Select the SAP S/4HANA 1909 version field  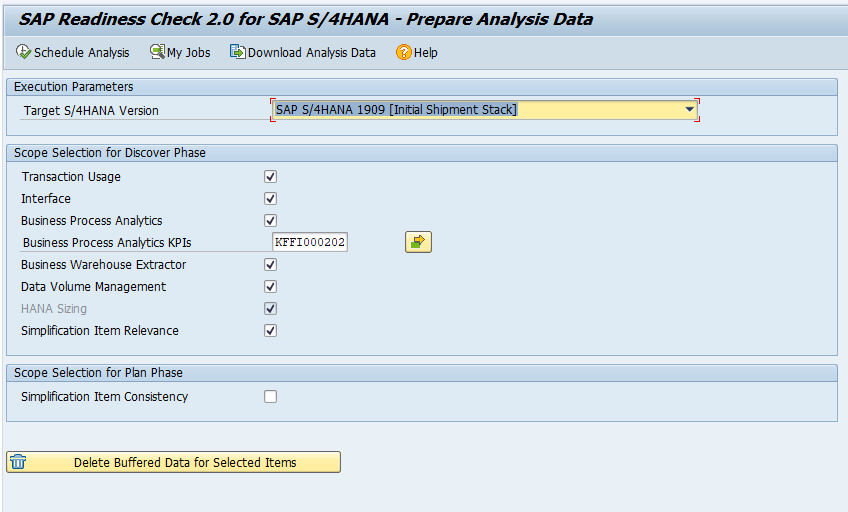pyautogui.click(x=485, y=110)
